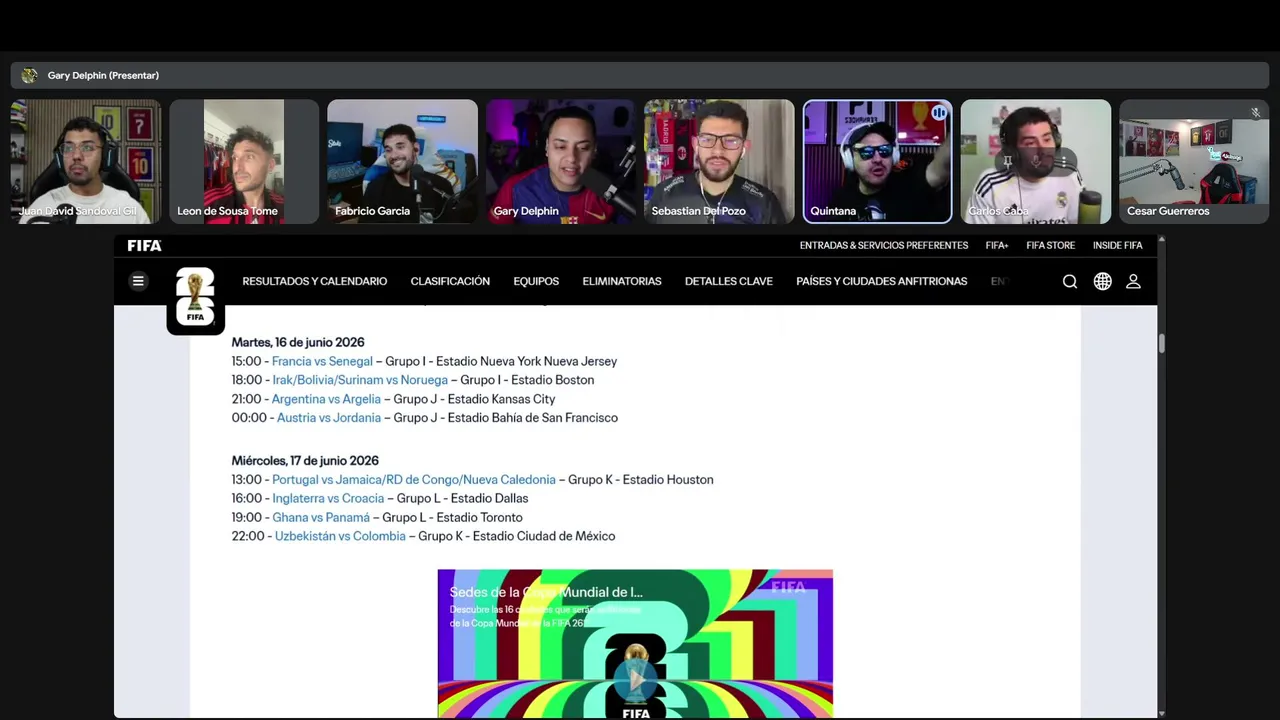Screen dimensions: 1280x720
Task: Open the Inglaterra vs Croacia match
Action: coord(328,498)
